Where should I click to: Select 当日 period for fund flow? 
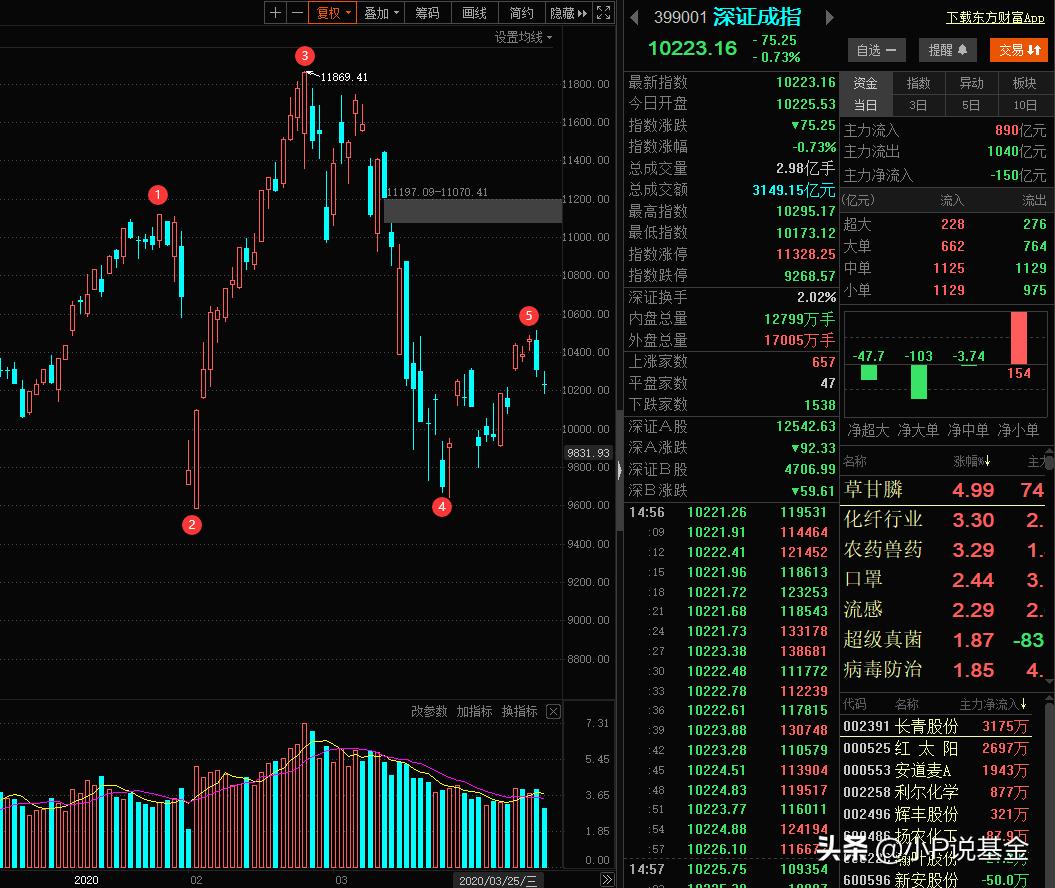(865, 106)
